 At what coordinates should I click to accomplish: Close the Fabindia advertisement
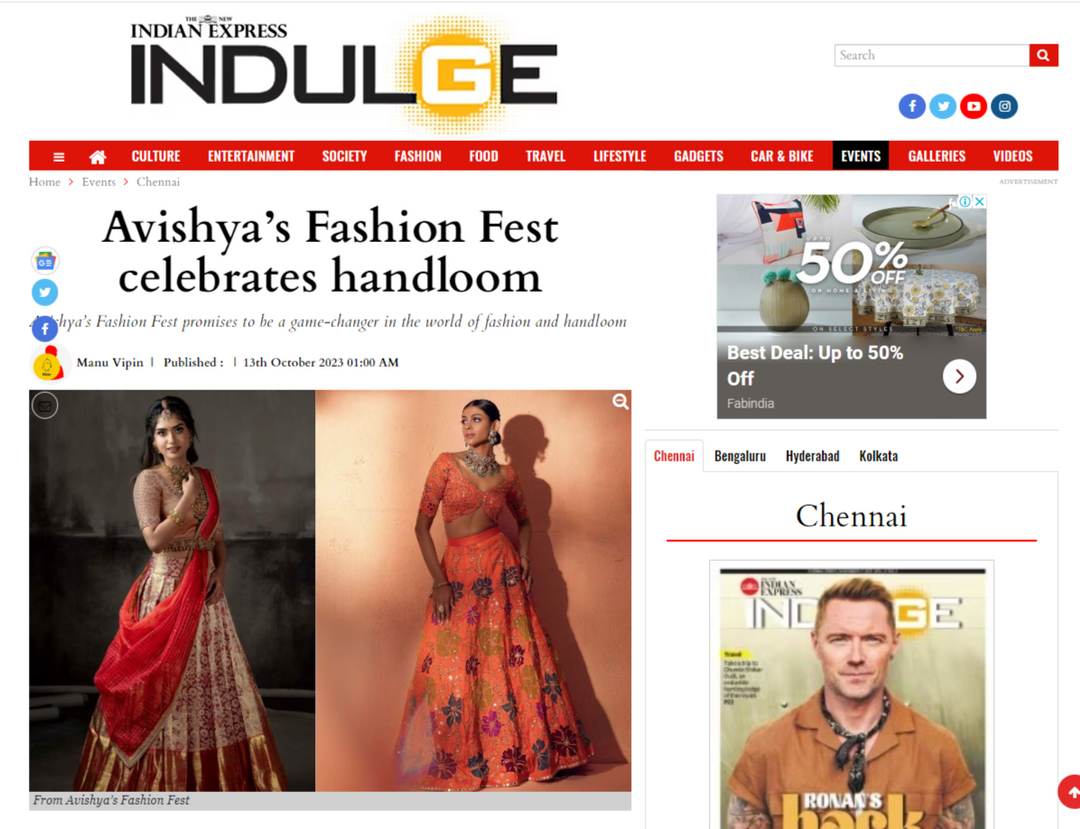point(979,202)
